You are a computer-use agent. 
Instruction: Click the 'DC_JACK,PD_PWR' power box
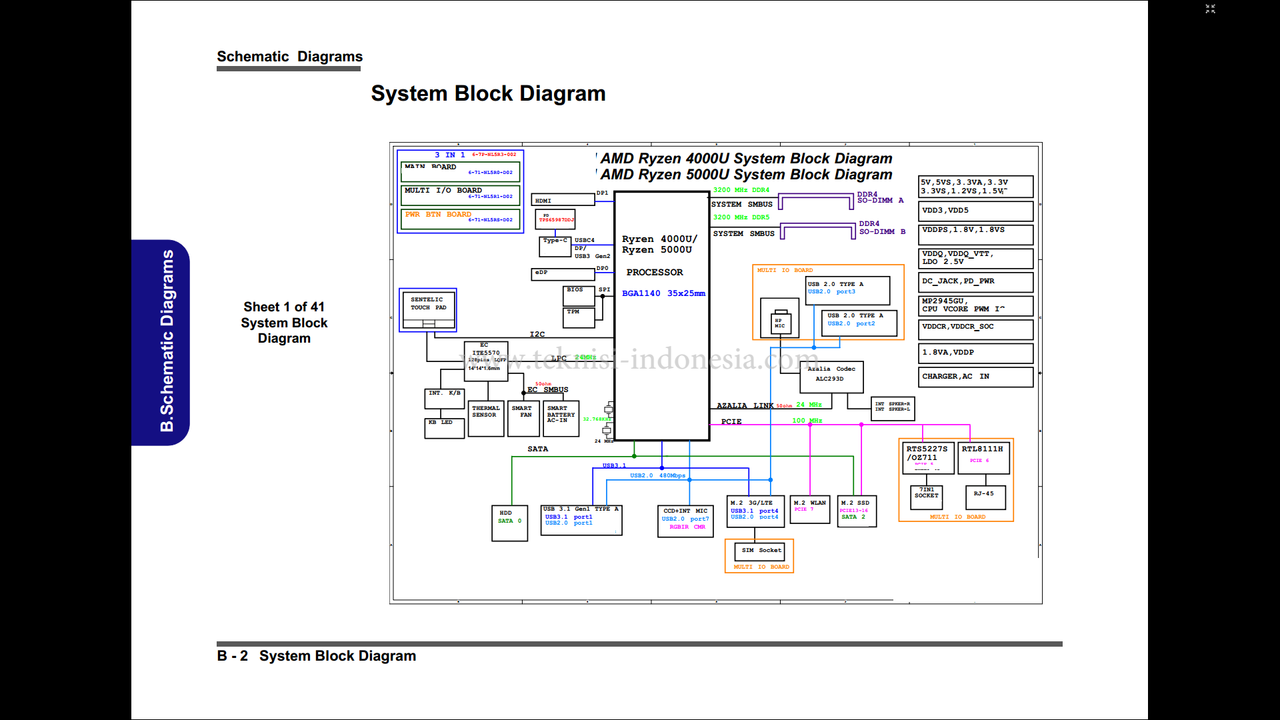pyautogui.click(x=977, y=282)
